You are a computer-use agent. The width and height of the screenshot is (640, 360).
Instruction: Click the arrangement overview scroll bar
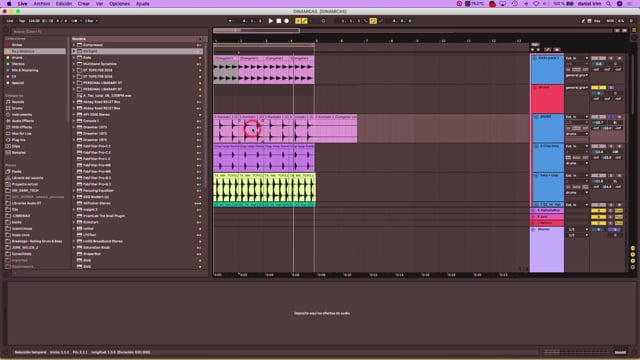pyautogui.click(x=412, y=31)
